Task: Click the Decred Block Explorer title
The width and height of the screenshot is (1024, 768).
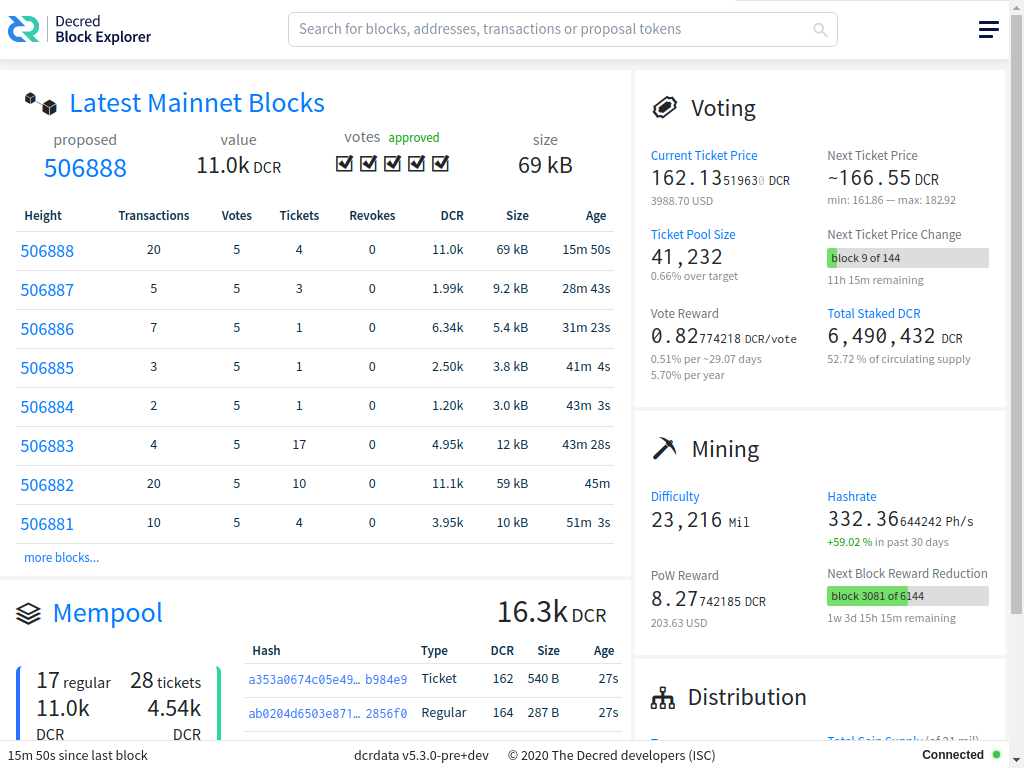Action: [103, 29]
